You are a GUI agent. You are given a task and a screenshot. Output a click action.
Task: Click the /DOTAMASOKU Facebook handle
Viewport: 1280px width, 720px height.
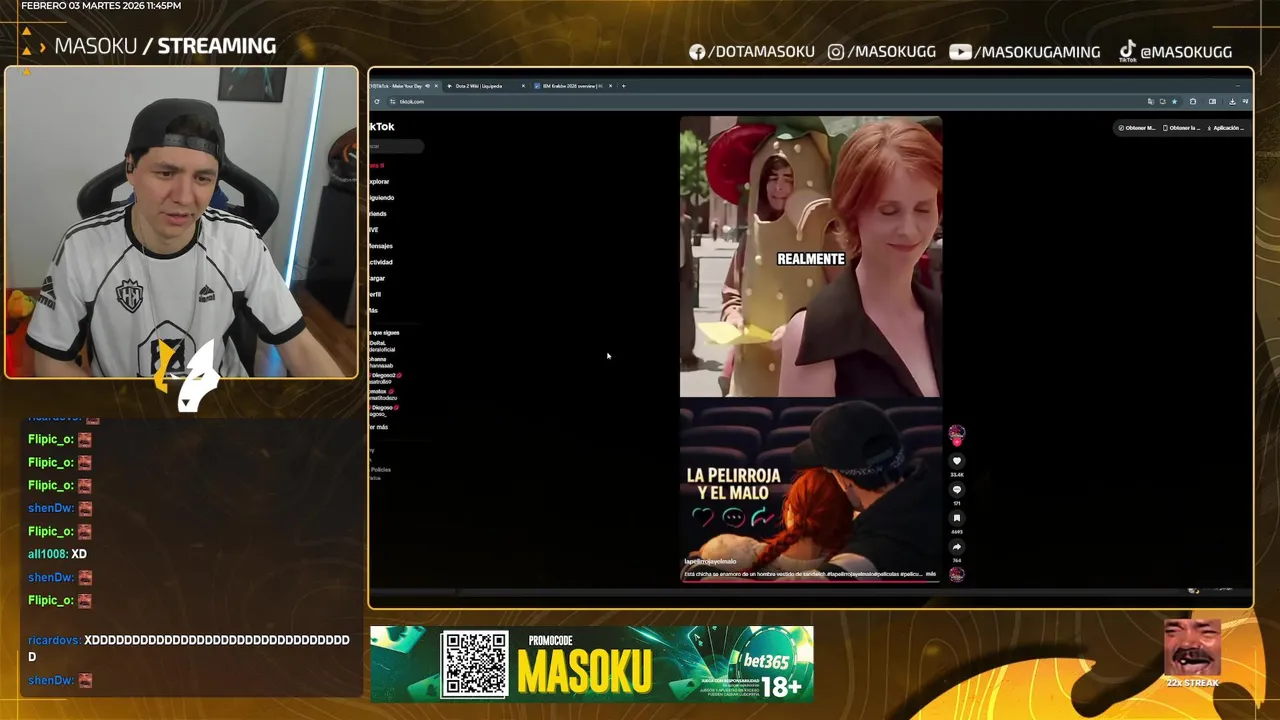click(752, 52)
